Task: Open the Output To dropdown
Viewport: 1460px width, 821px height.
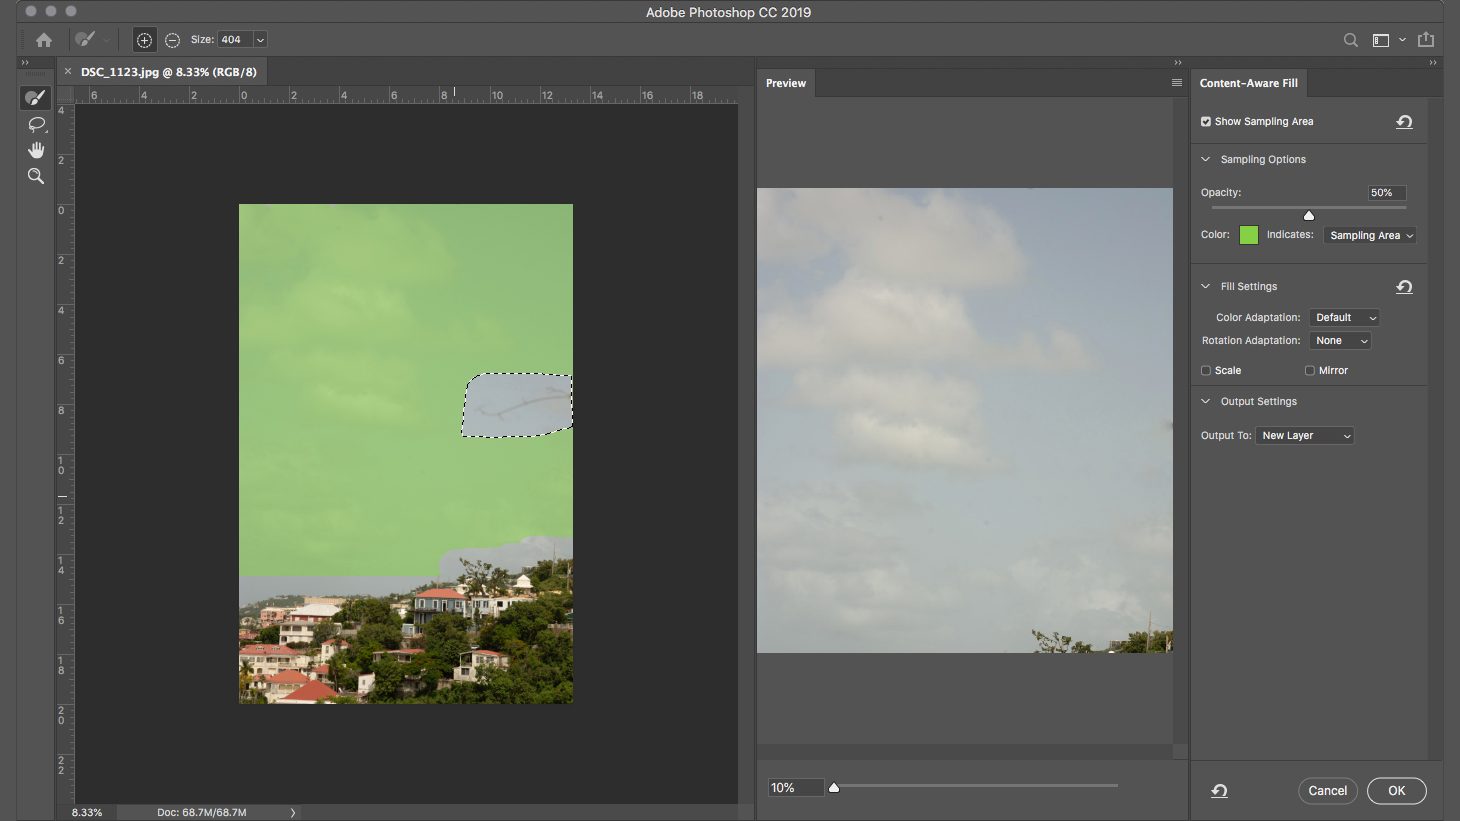Action: tap(1304, 436)
